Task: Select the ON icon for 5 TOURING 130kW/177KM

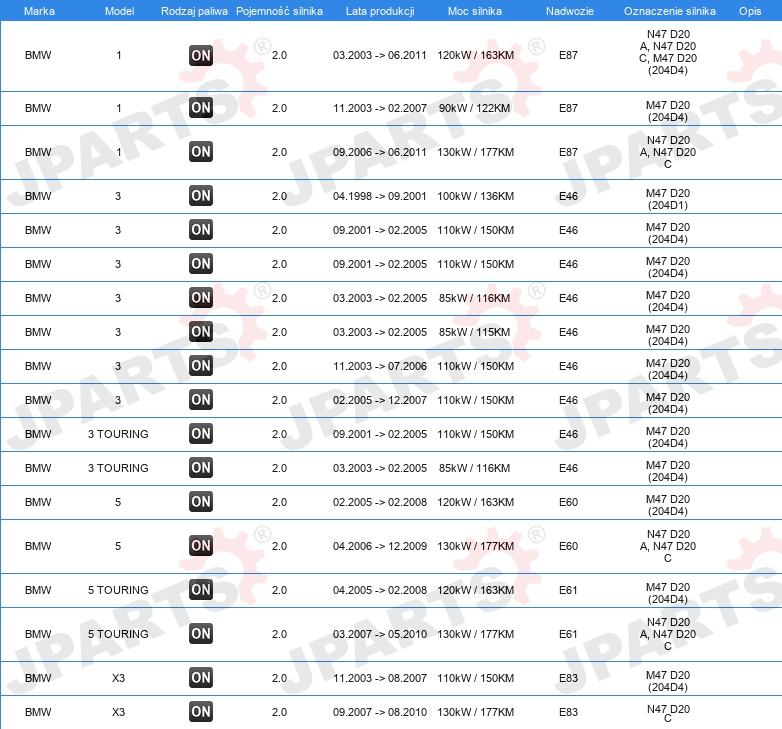Action: point(201,634)
